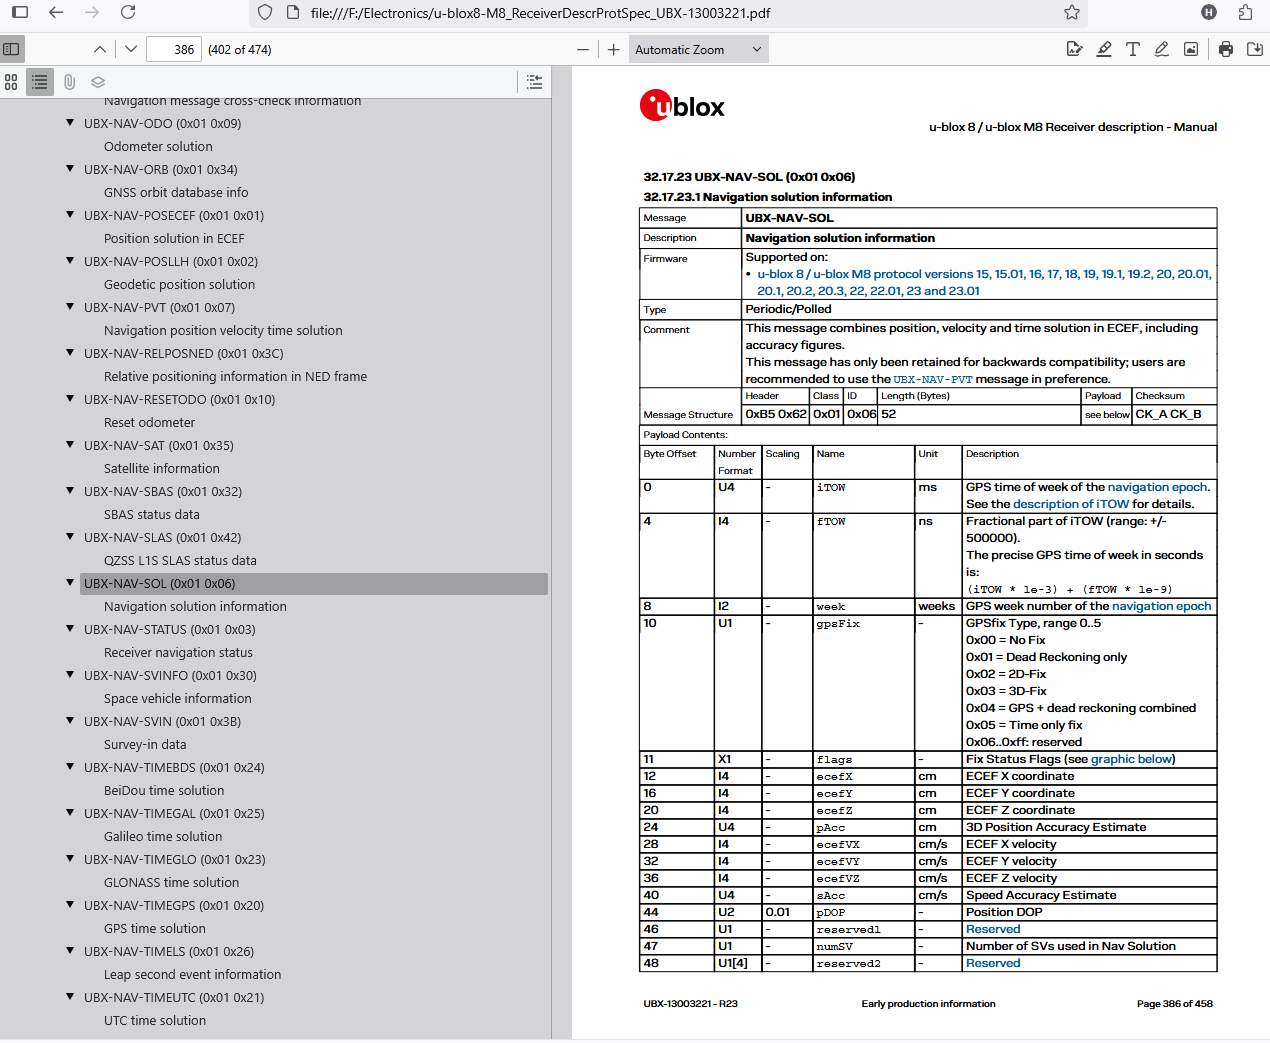Image resolution: width=1270 pixels, height=1043 pixels.
Task: Collapse UBX-NAV-SAT outline entry
Action: (70, 445)
